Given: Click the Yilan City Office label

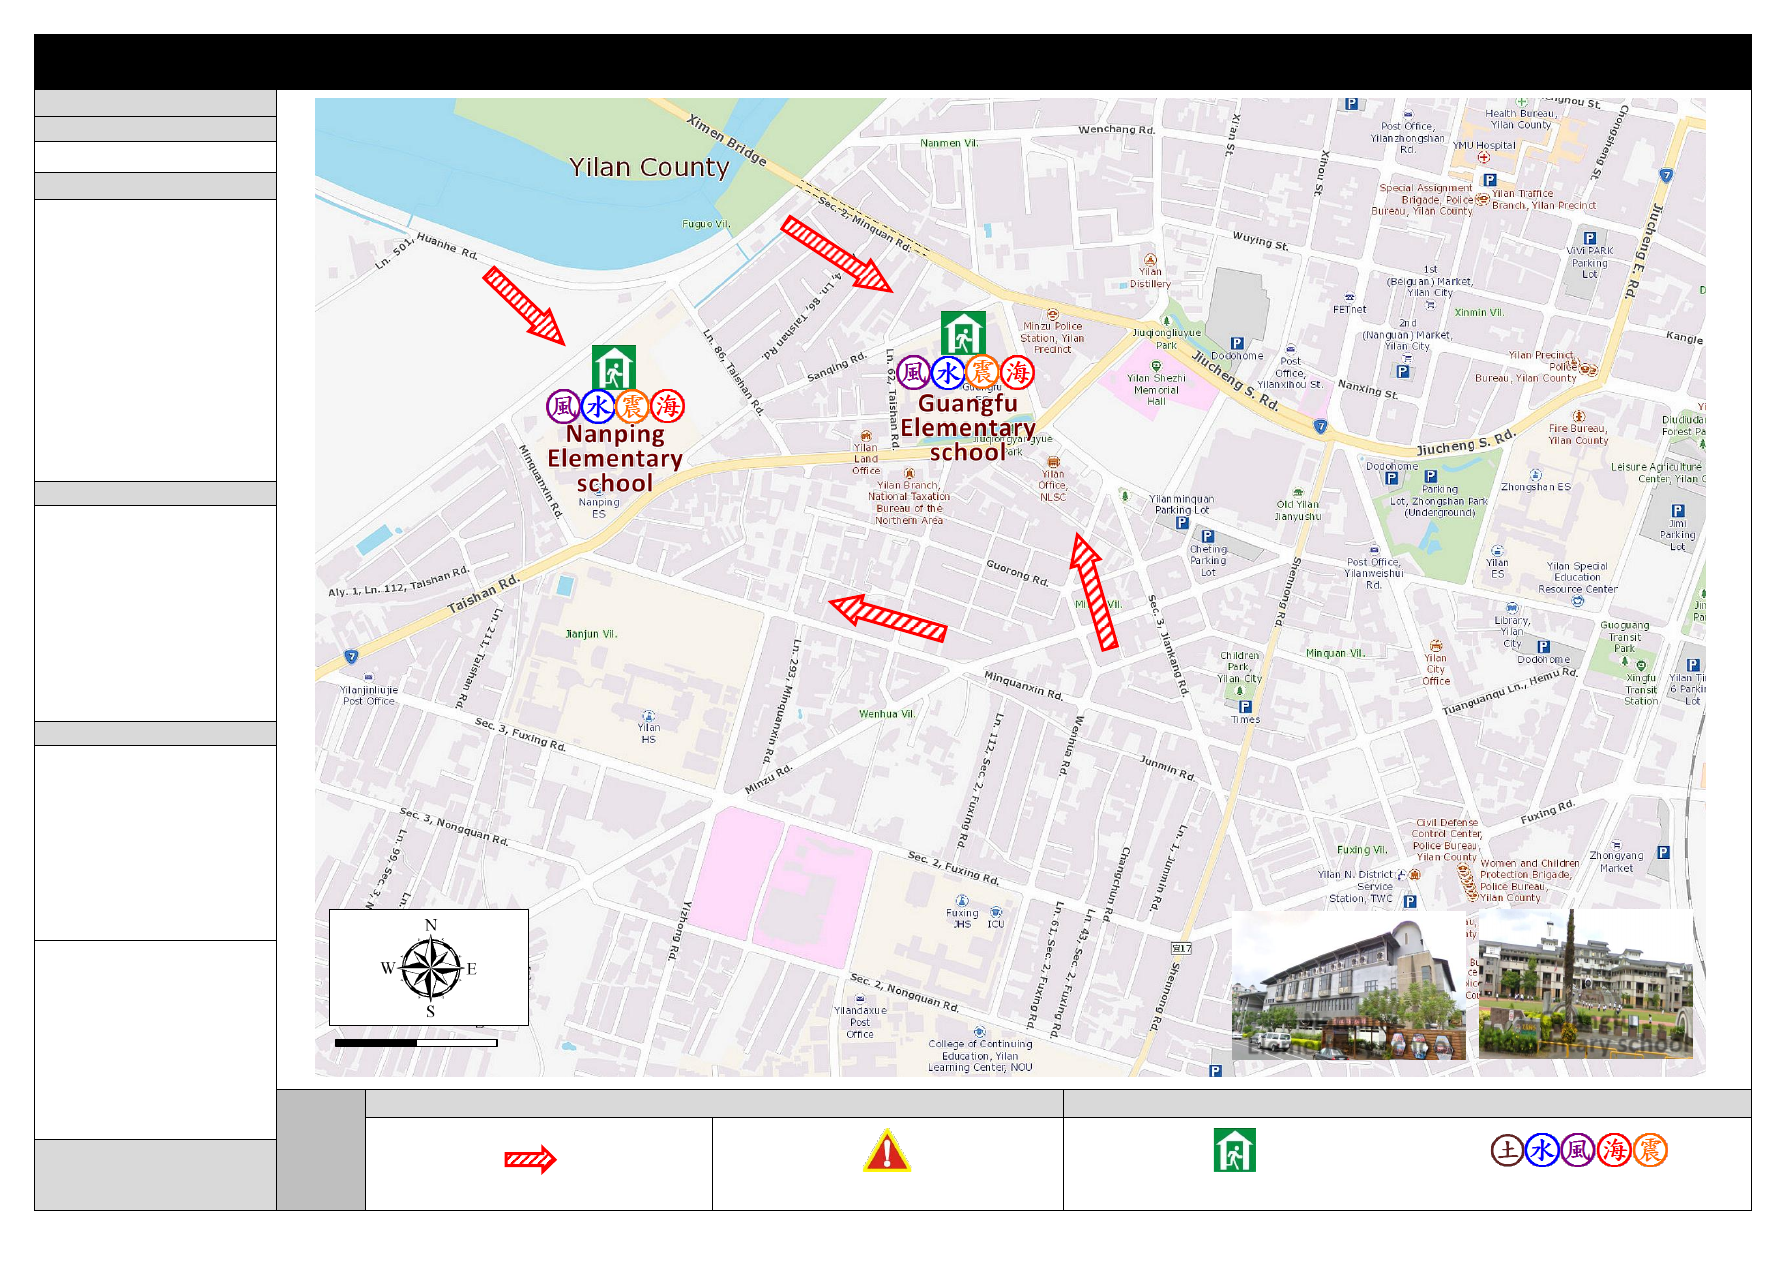Looking at the screenshot, I should point(1436,670).
